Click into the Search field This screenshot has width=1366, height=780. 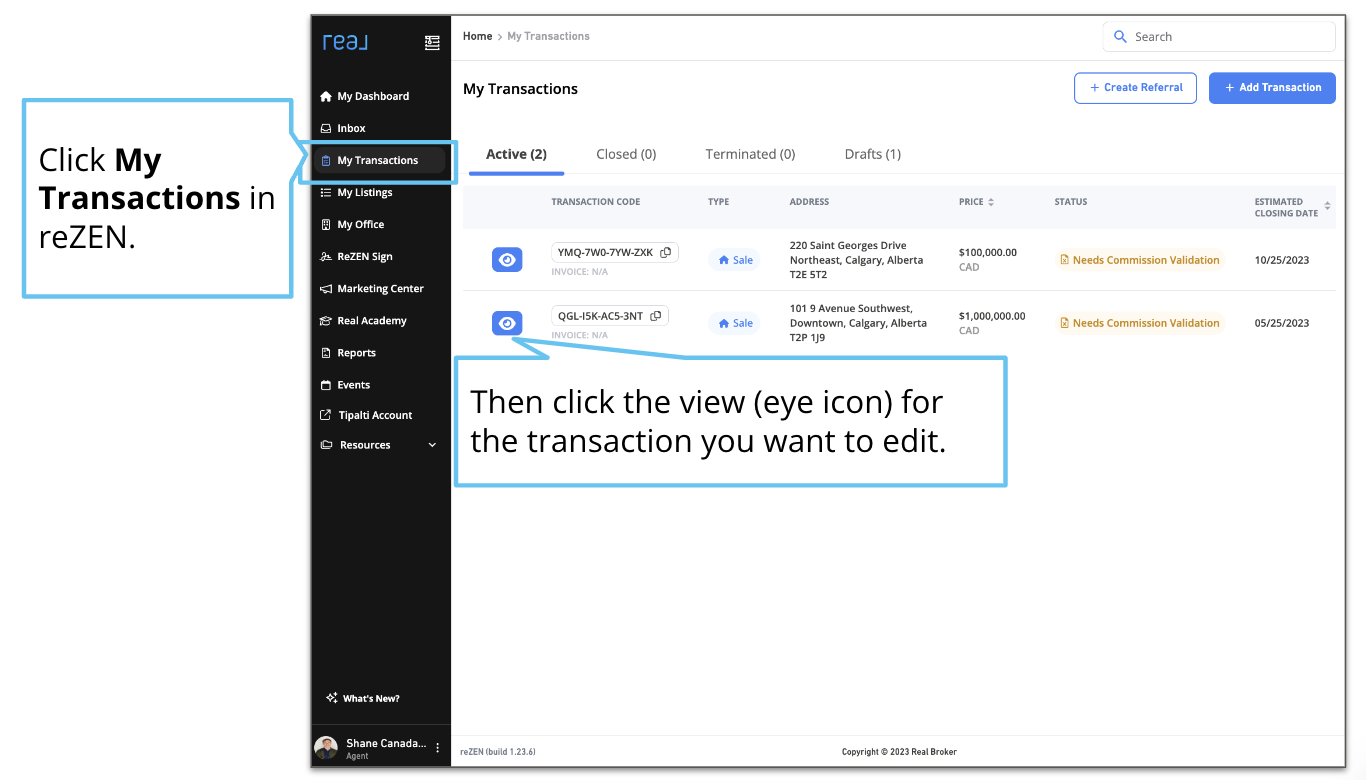tap(1219, 37)
